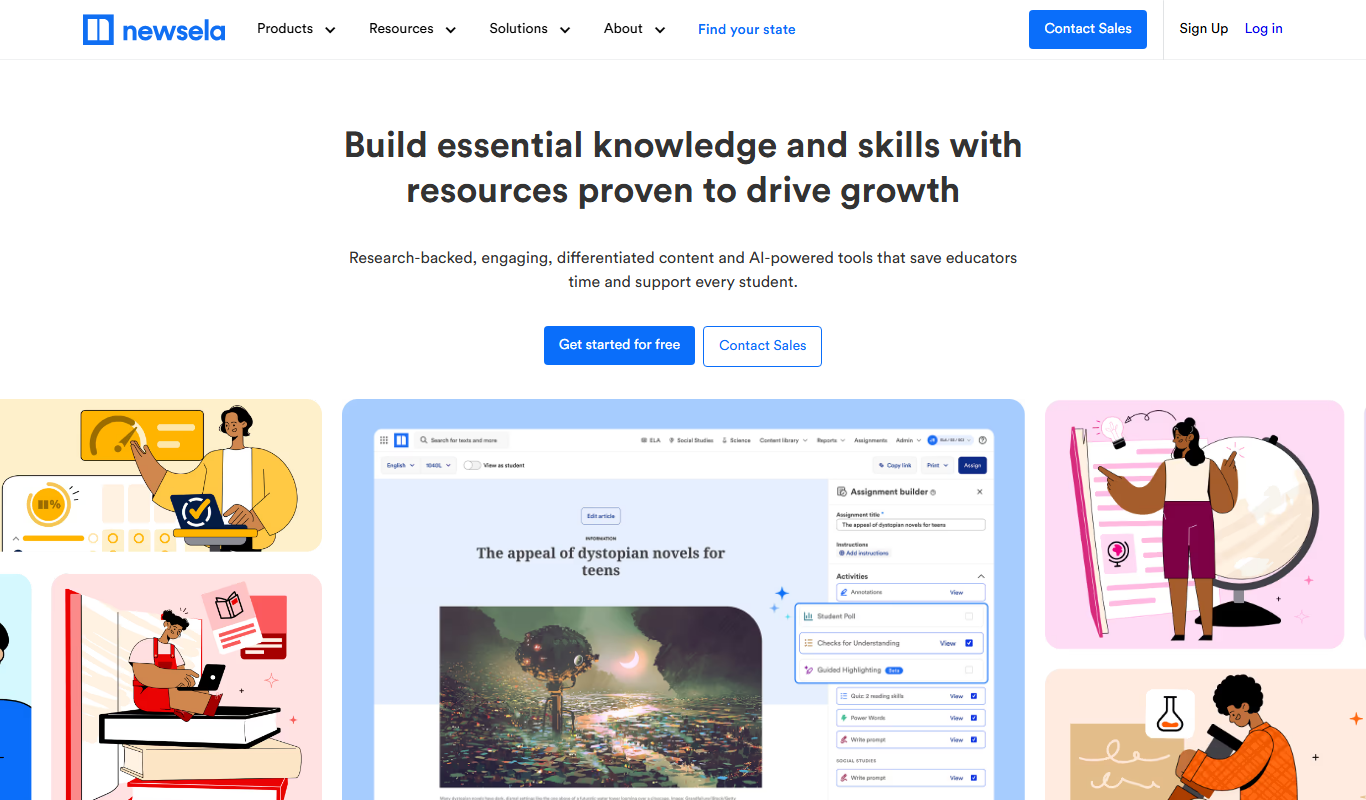Click Sign Up
The image size is (1366, 800).
(x=1204, y=29)
